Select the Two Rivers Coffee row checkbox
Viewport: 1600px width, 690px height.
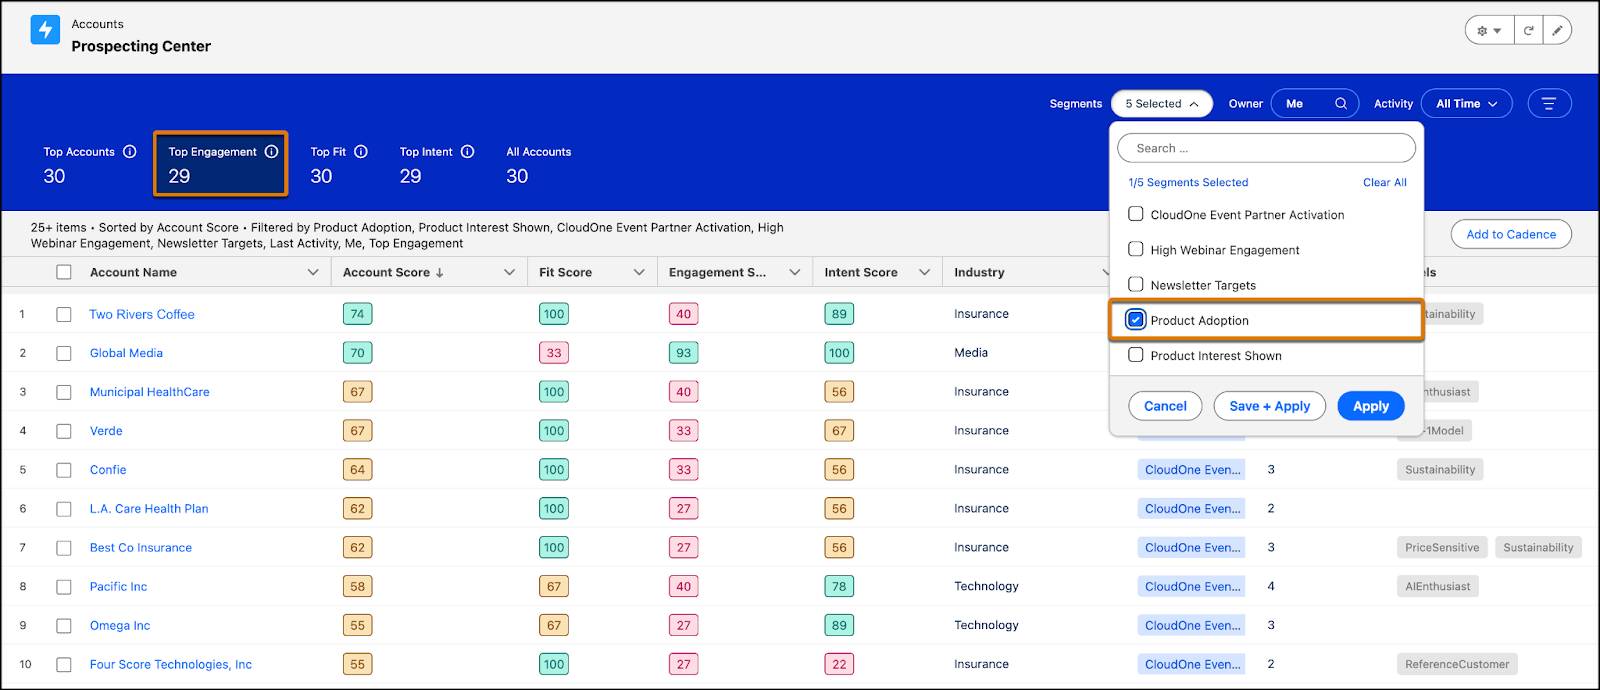point(64,314)
